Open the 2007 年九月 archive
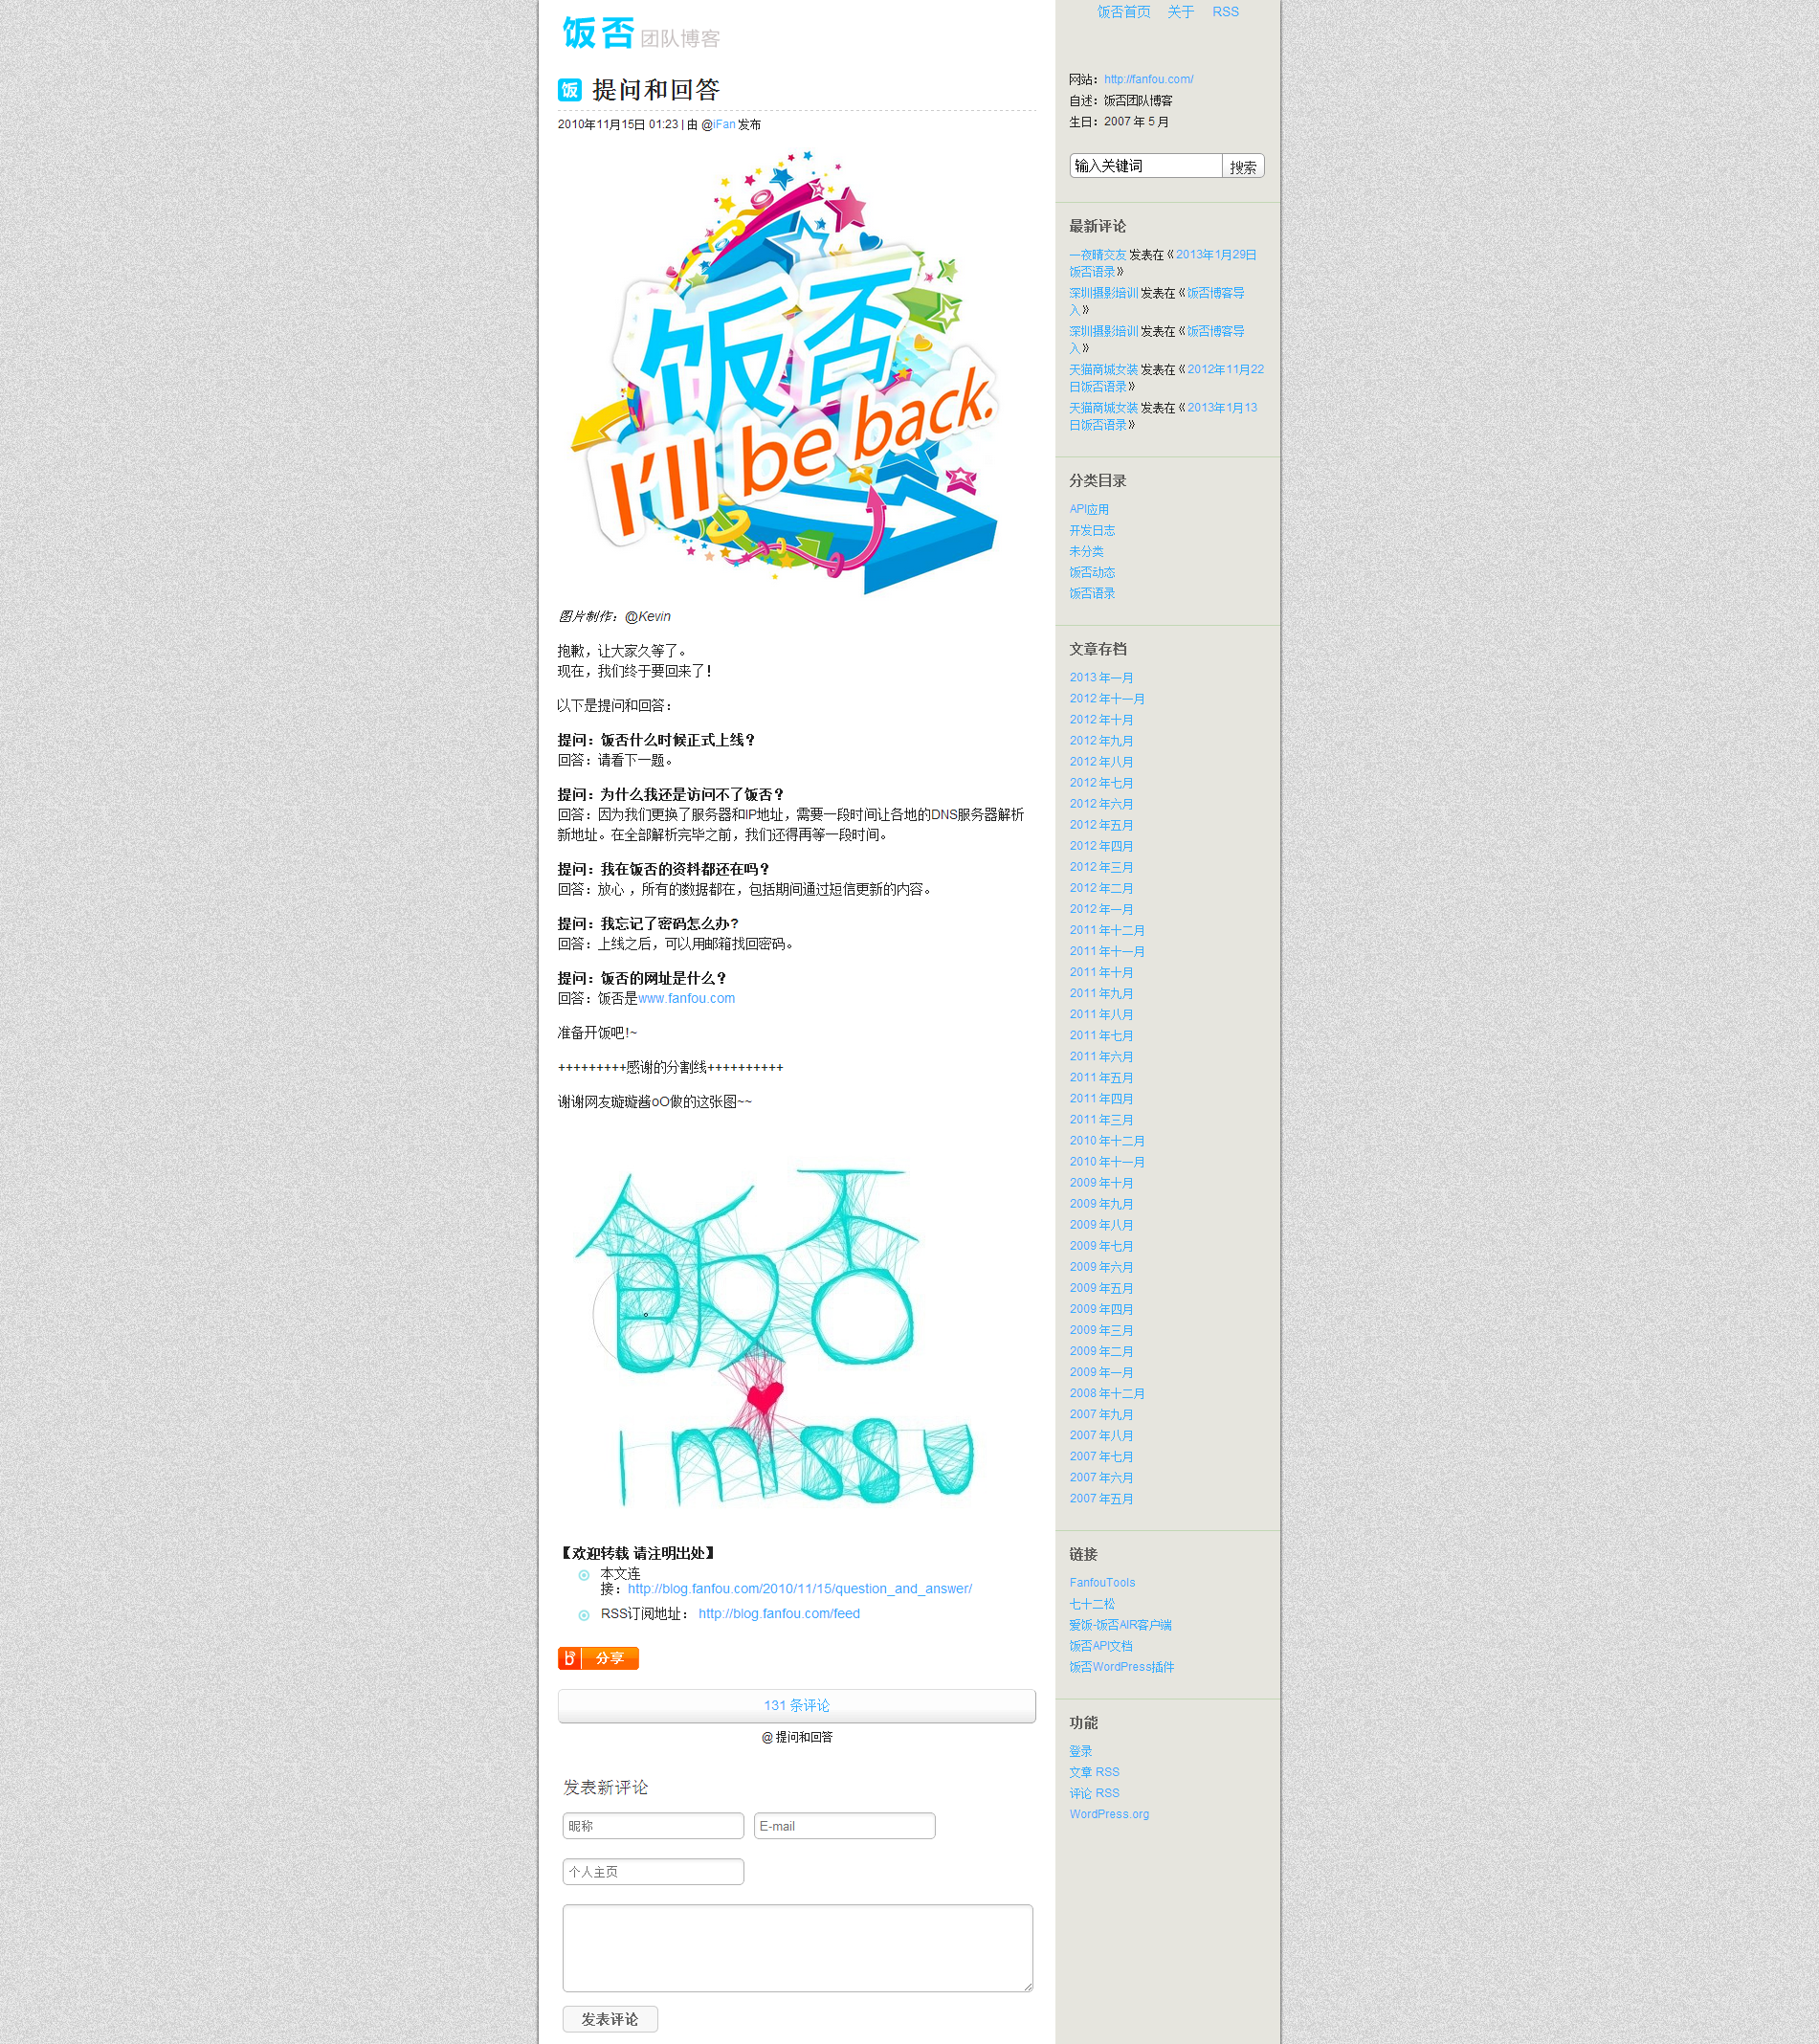The image size is (1819, 2044). (1101, 1413)
